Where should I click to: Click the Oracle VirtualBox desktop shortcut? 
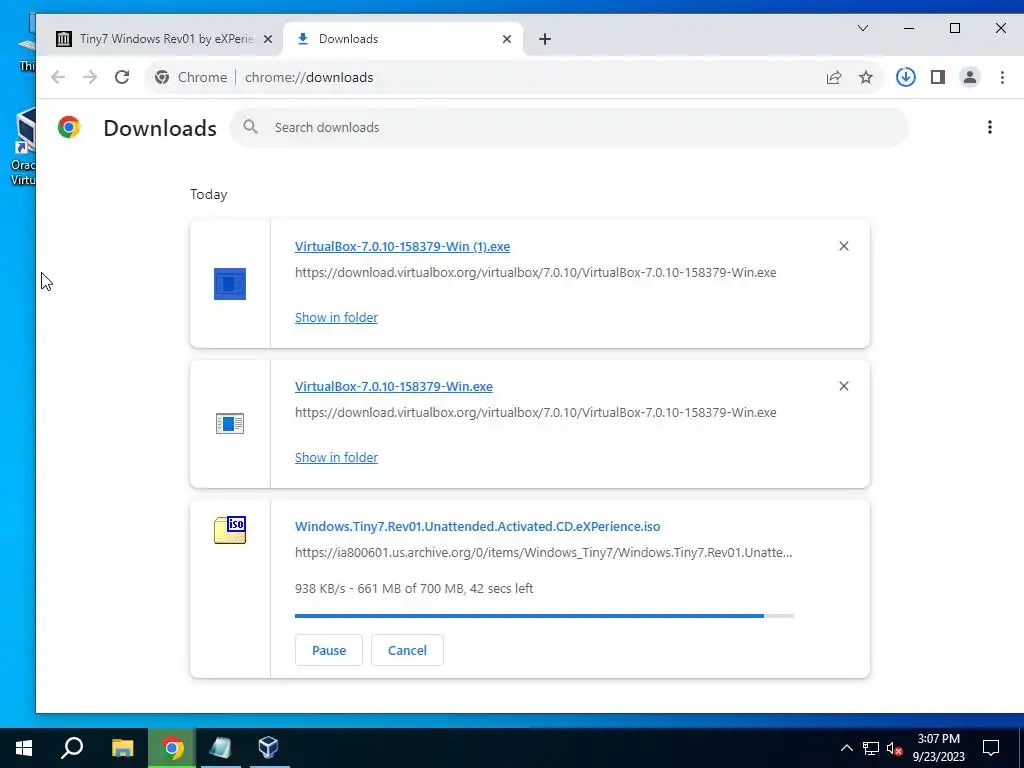23,147
